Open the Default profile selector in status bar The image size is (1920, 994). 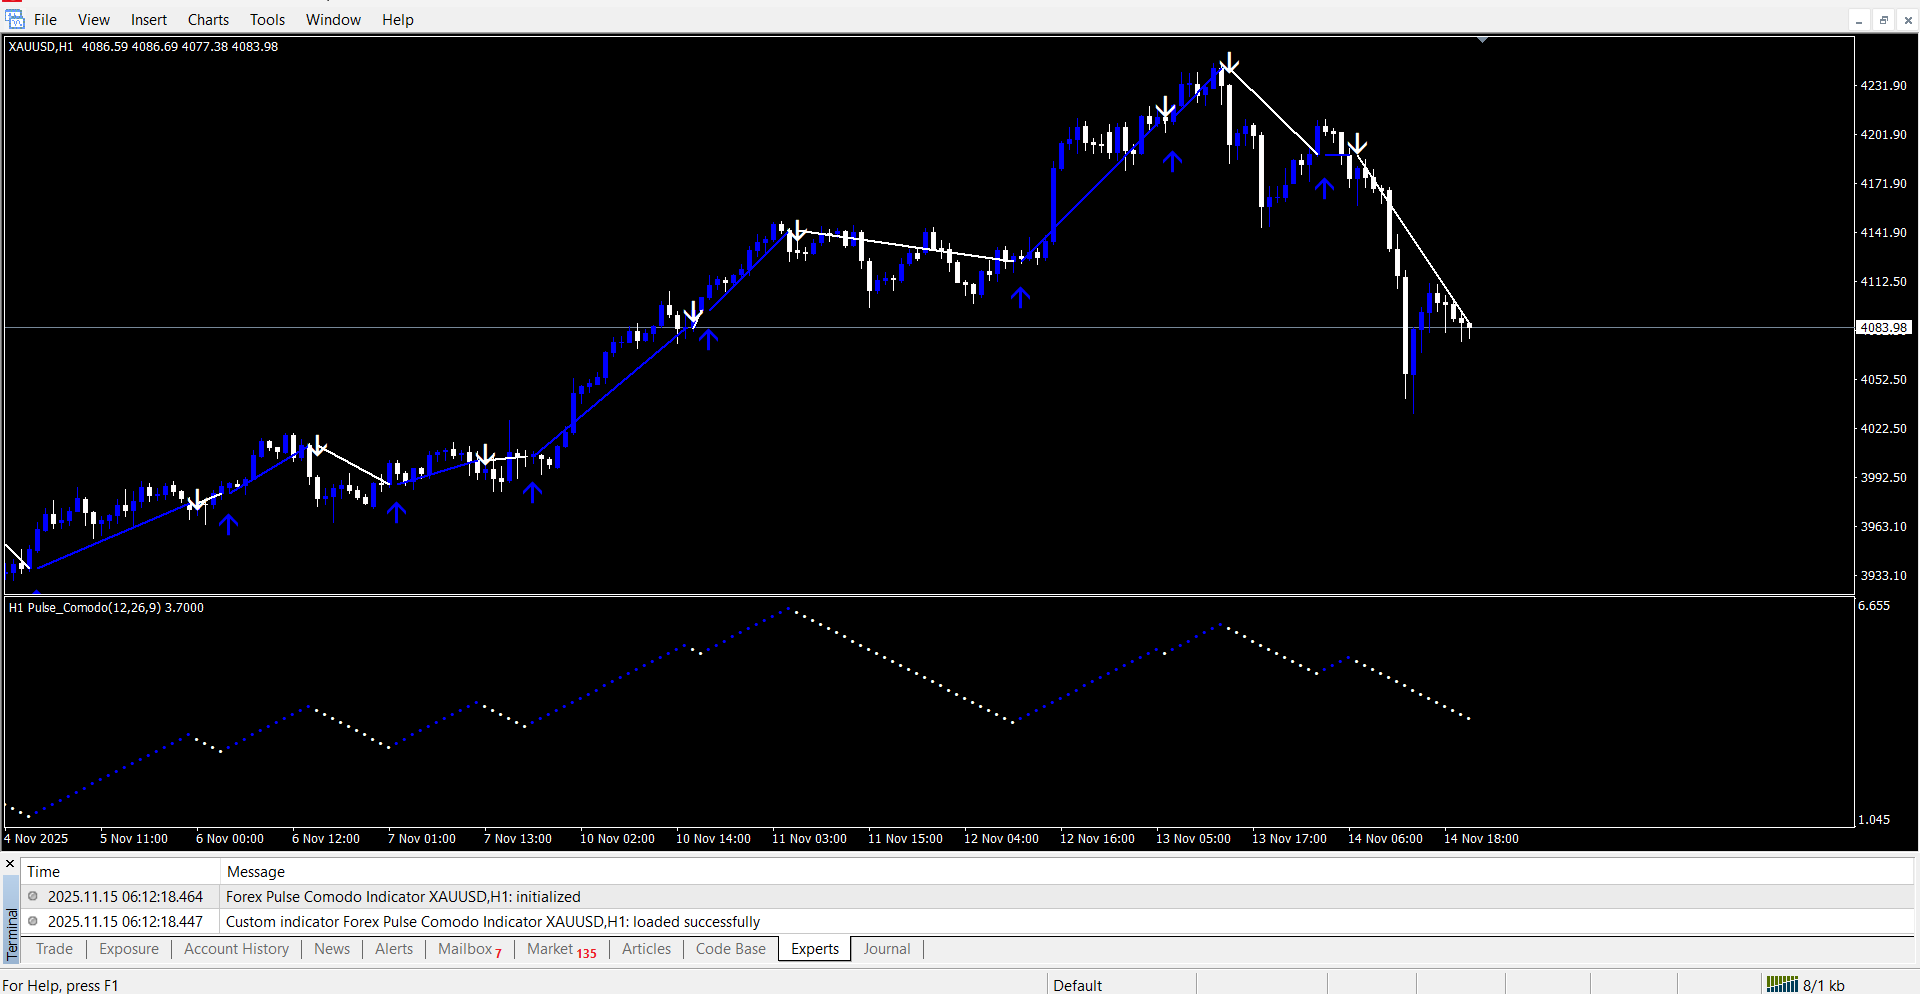pos(1077,985)
